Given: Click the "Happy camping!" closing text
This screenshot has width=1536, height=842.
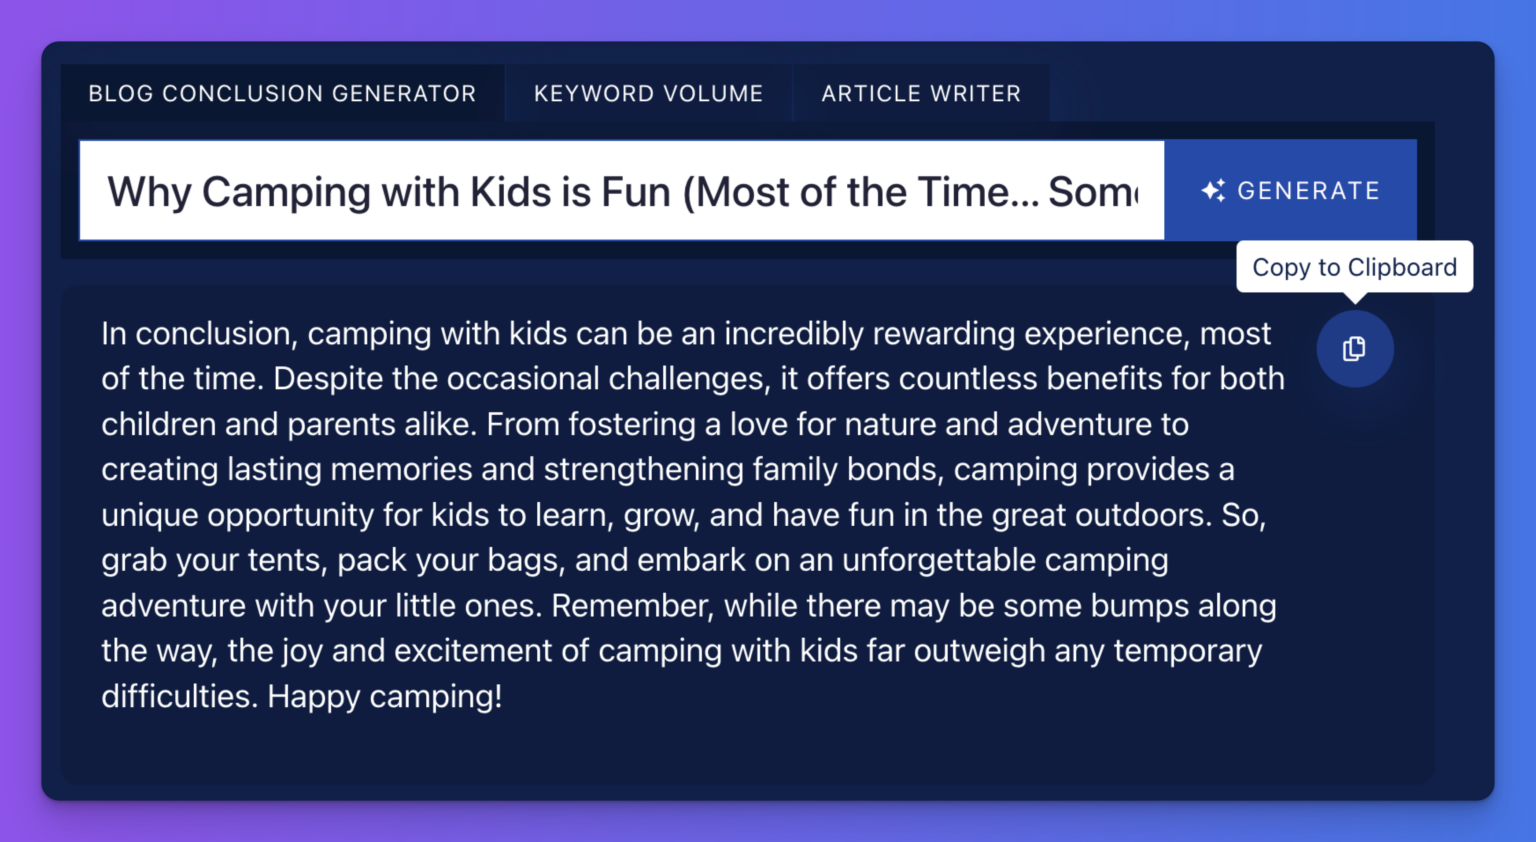Looking at the screenshot, I should tap(385, 696).
